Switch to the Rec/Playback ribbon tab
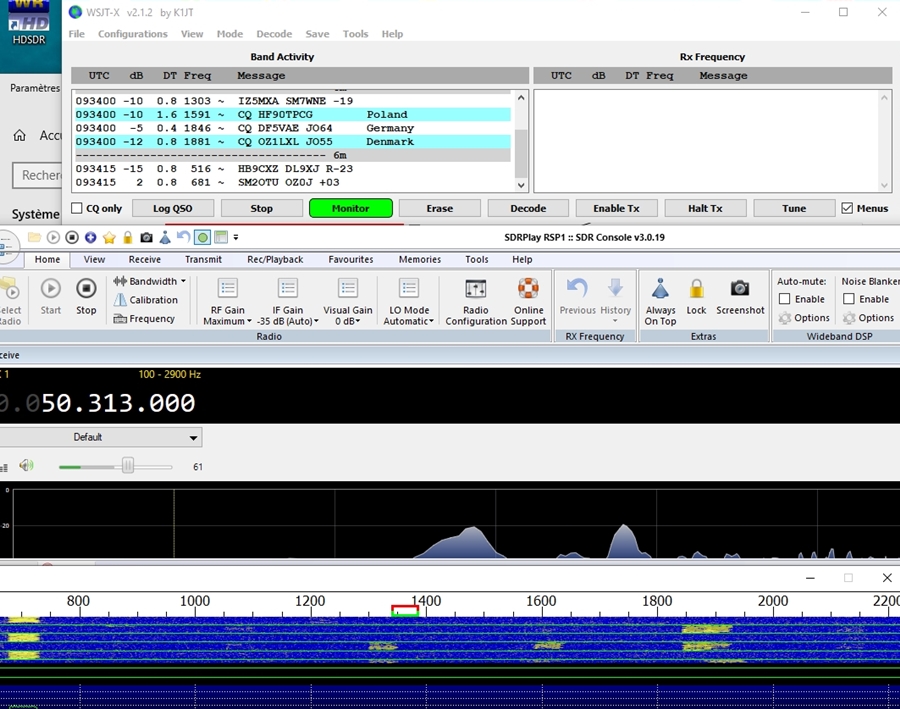This screenshot has height=709, width=900. click(275, 259)
